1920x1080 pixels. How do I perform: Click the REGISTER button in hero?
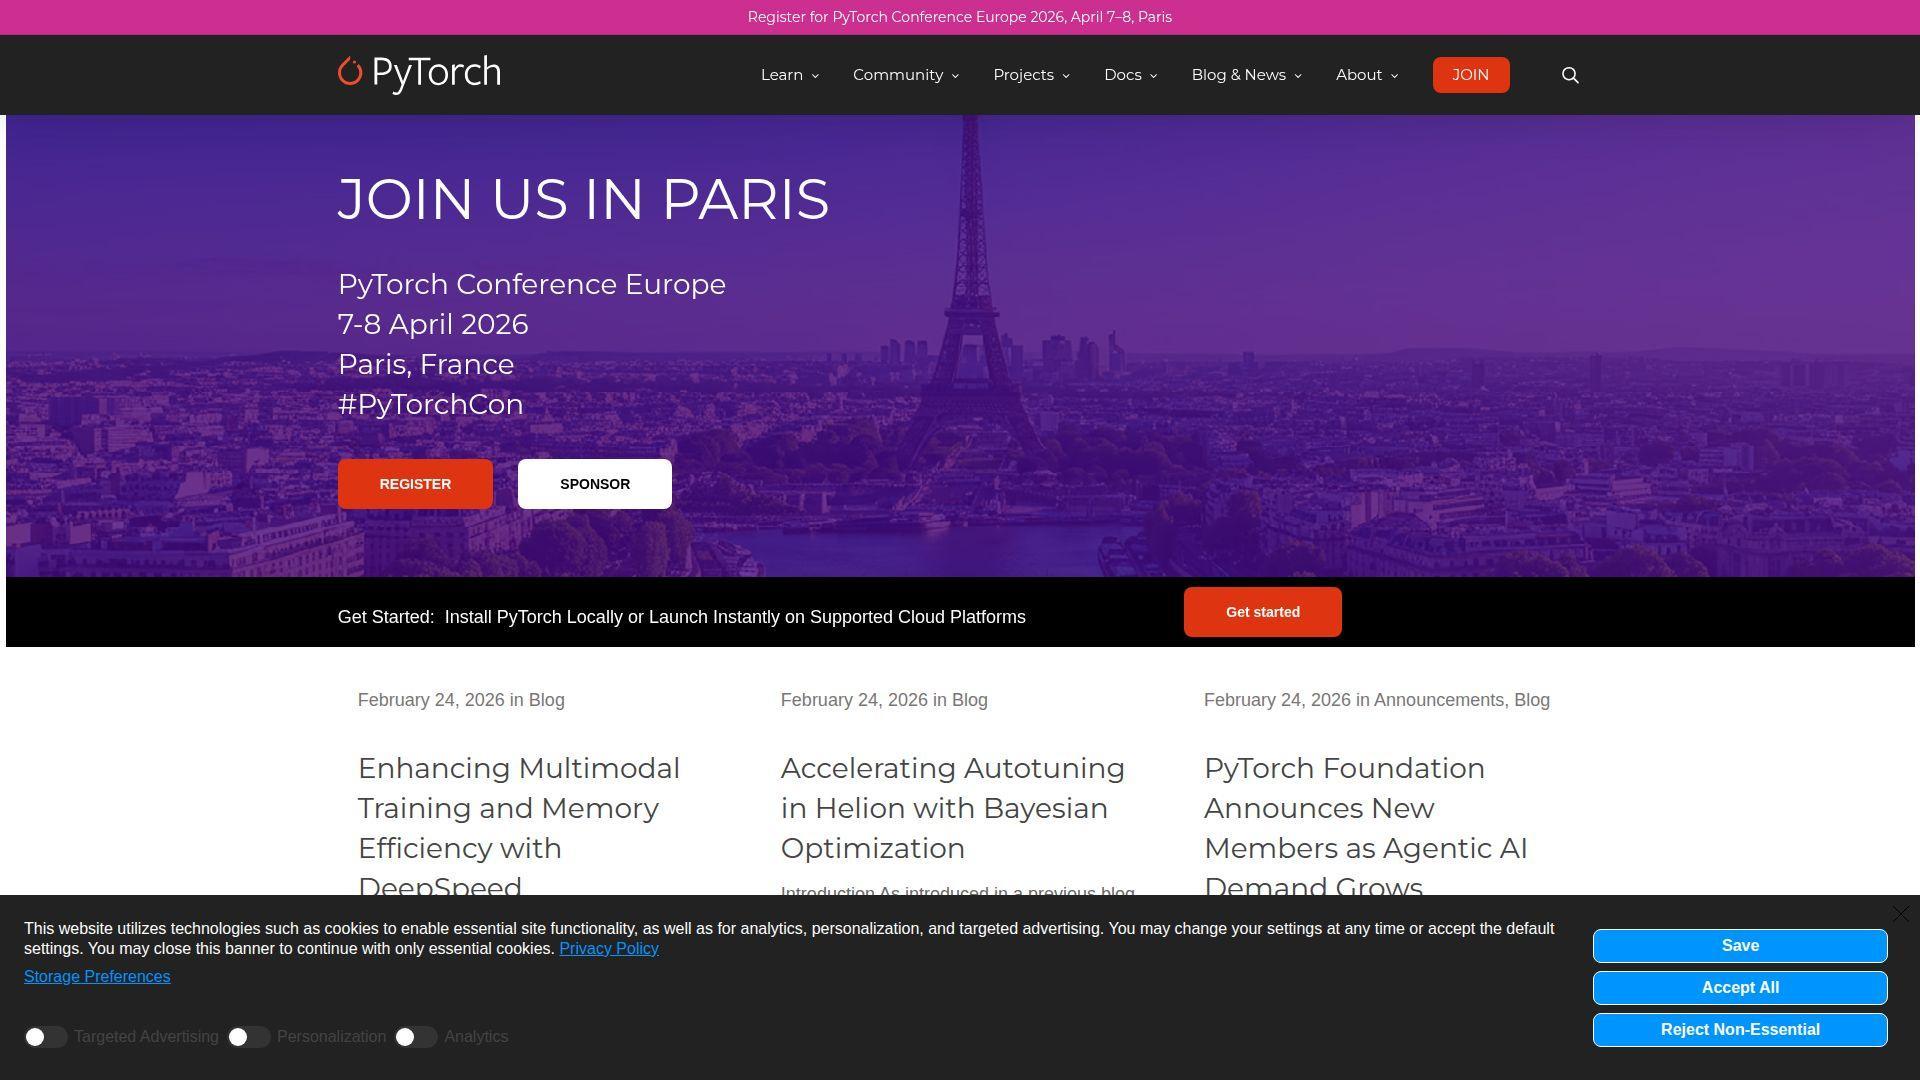tap(415, 484)
